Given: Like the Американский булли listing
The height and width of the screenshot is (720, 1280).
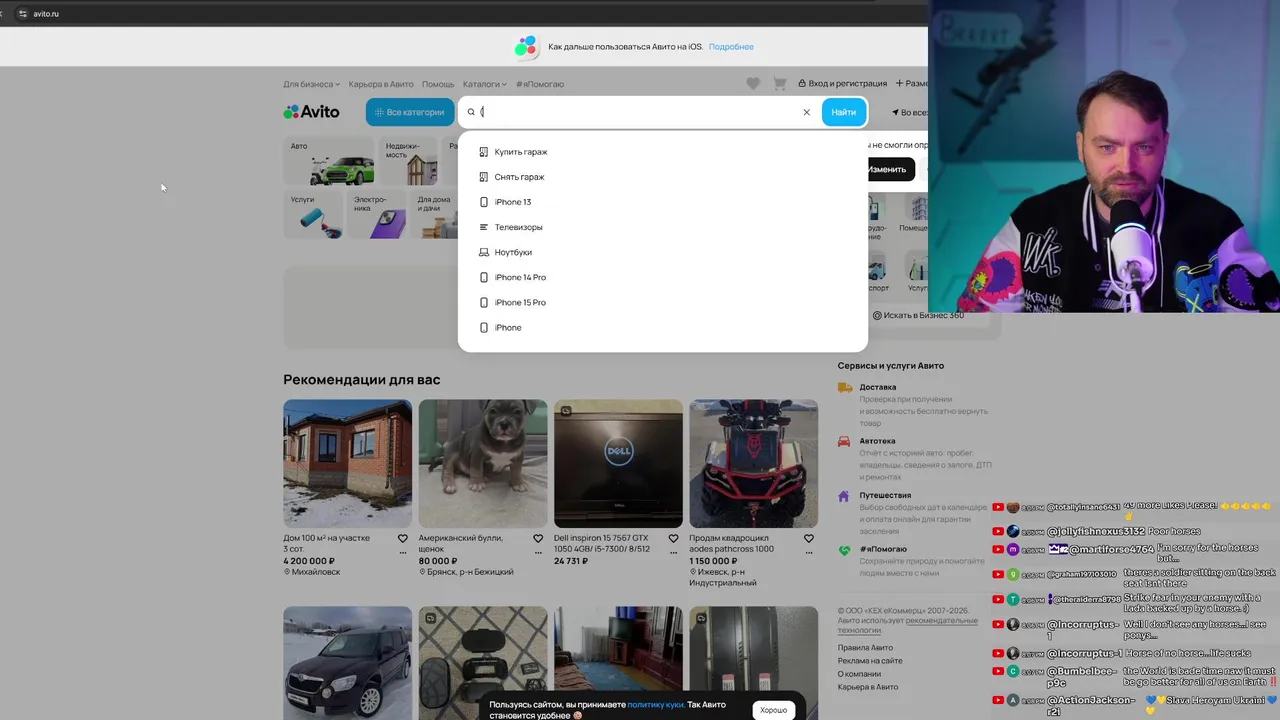Looking at the screenshot, I should tap(538, 538).
